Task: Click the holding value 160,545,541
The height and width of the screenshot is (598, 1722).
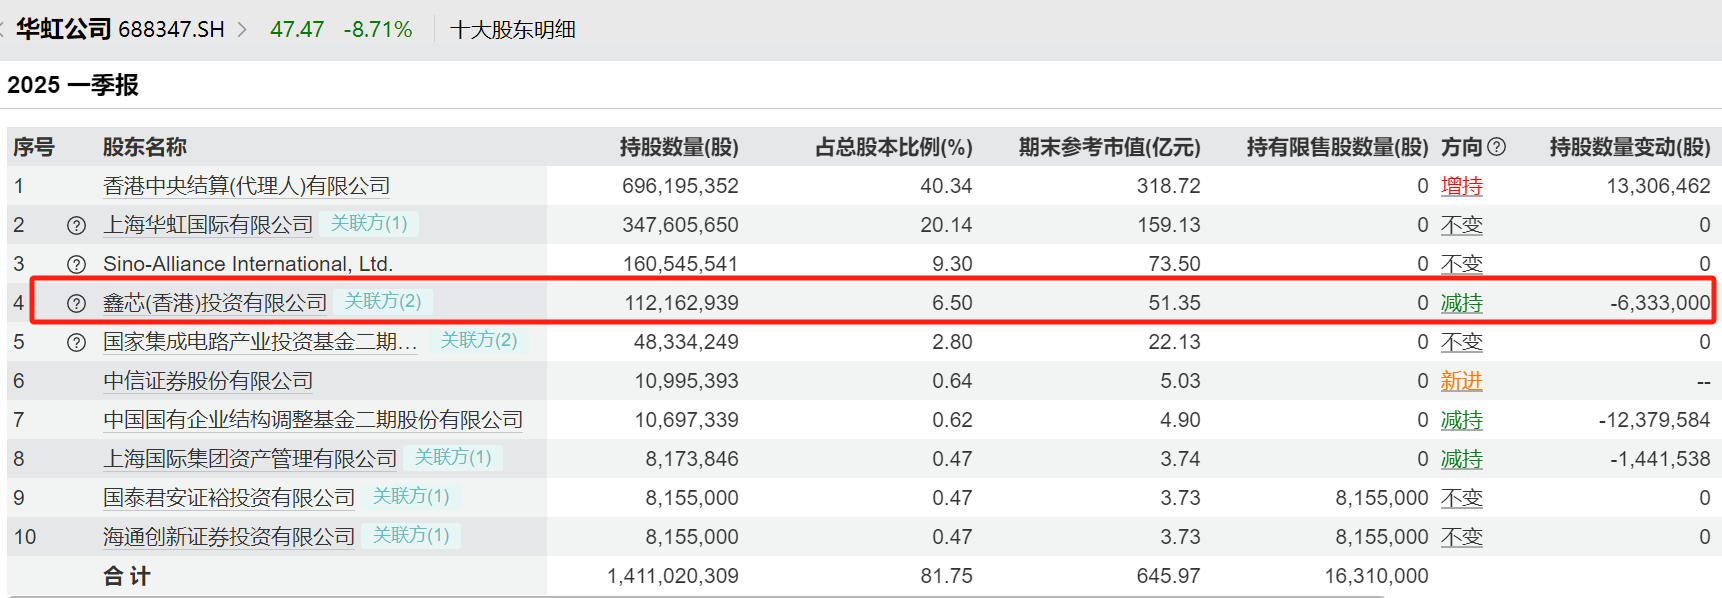Action: 680,264
